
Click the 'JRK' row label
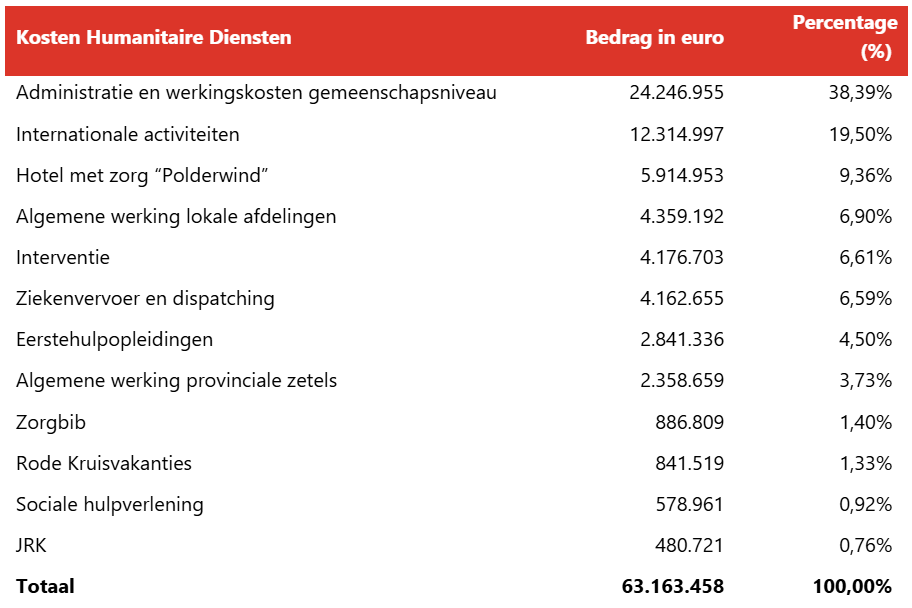tap(32, 546)
